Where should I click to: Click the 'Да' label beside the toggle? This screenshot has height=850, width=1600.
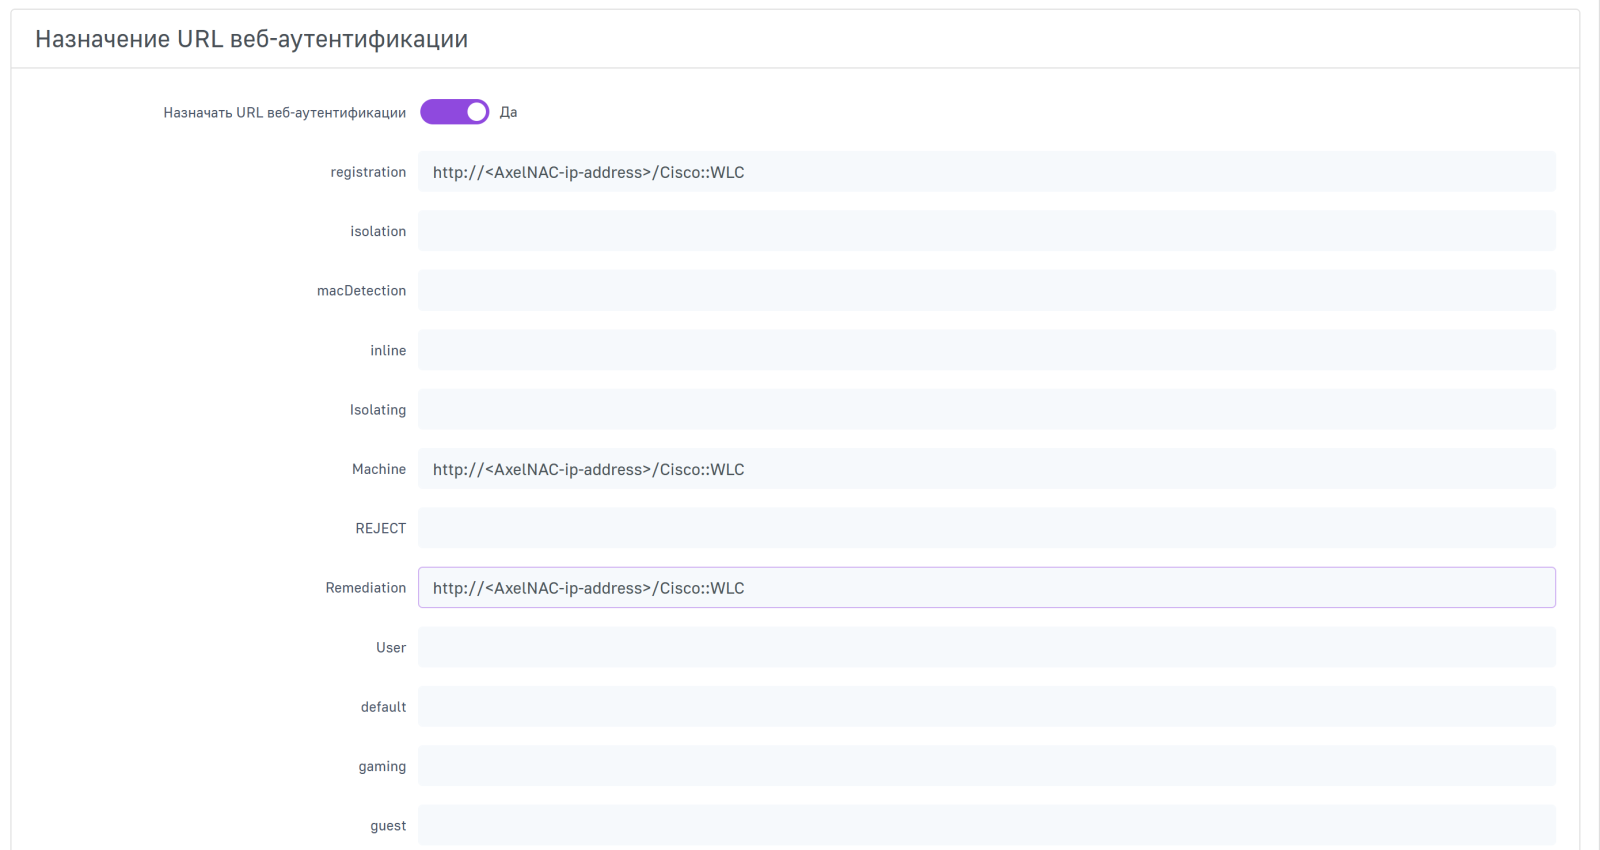coord(508,113)
